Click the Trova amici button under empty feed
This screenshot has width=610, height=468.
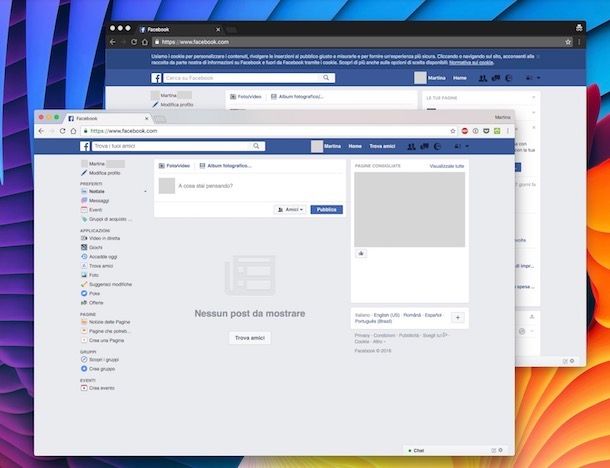[250, 338]
